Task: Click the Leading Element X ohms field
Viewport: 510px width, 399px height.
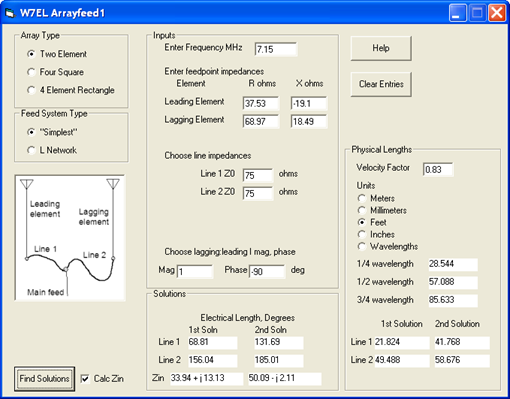Action: click(309, 103)
